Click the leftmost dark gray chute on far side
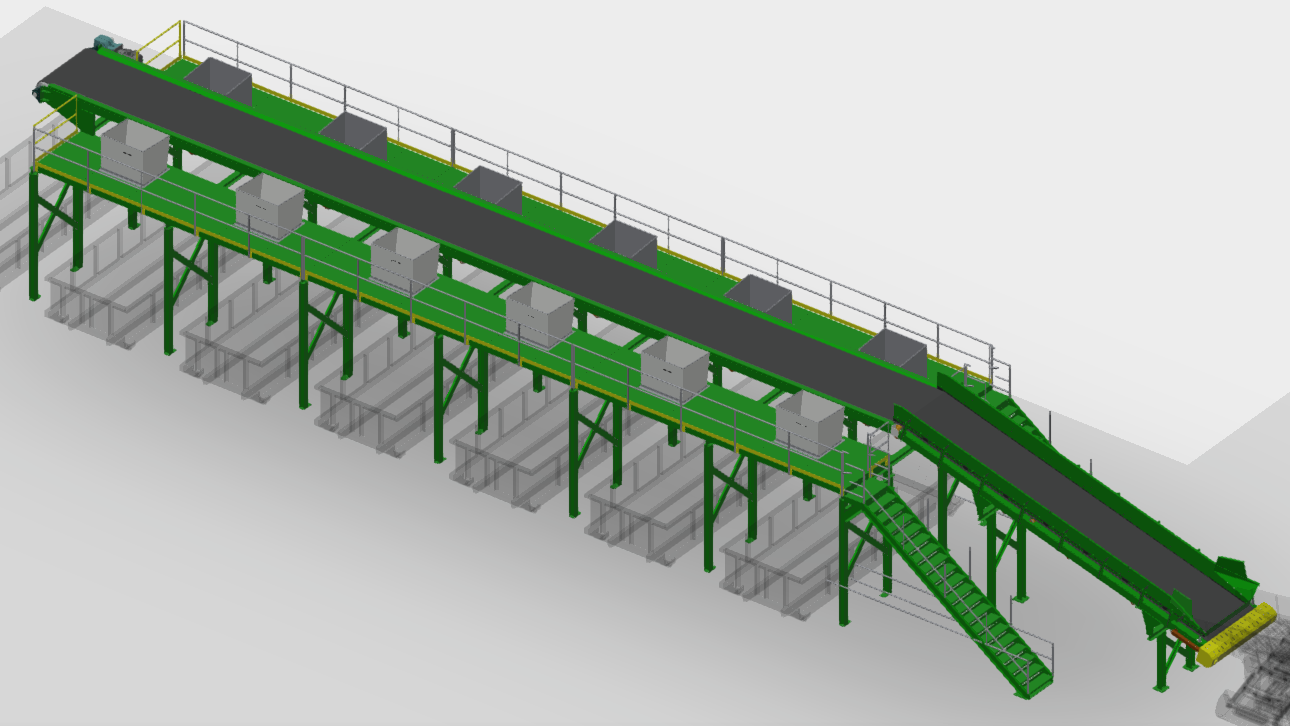 tap(222, 79)
